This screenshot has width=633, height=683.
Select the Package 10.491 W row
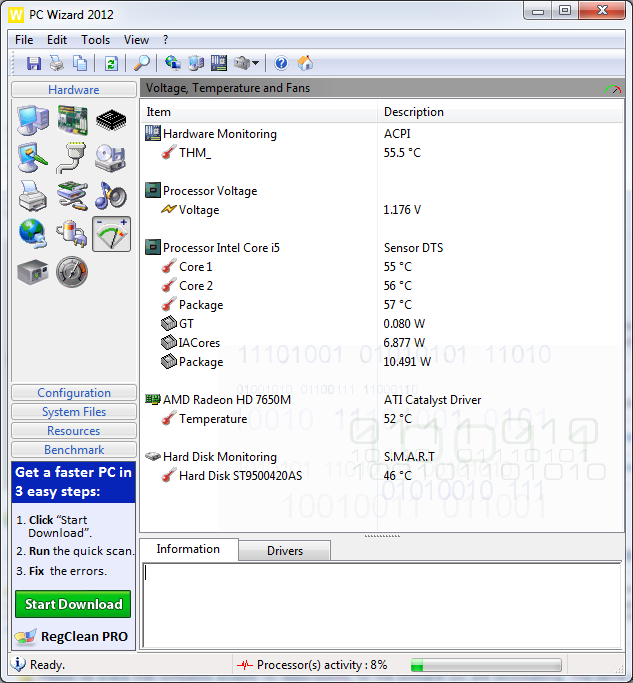[383, 362]
